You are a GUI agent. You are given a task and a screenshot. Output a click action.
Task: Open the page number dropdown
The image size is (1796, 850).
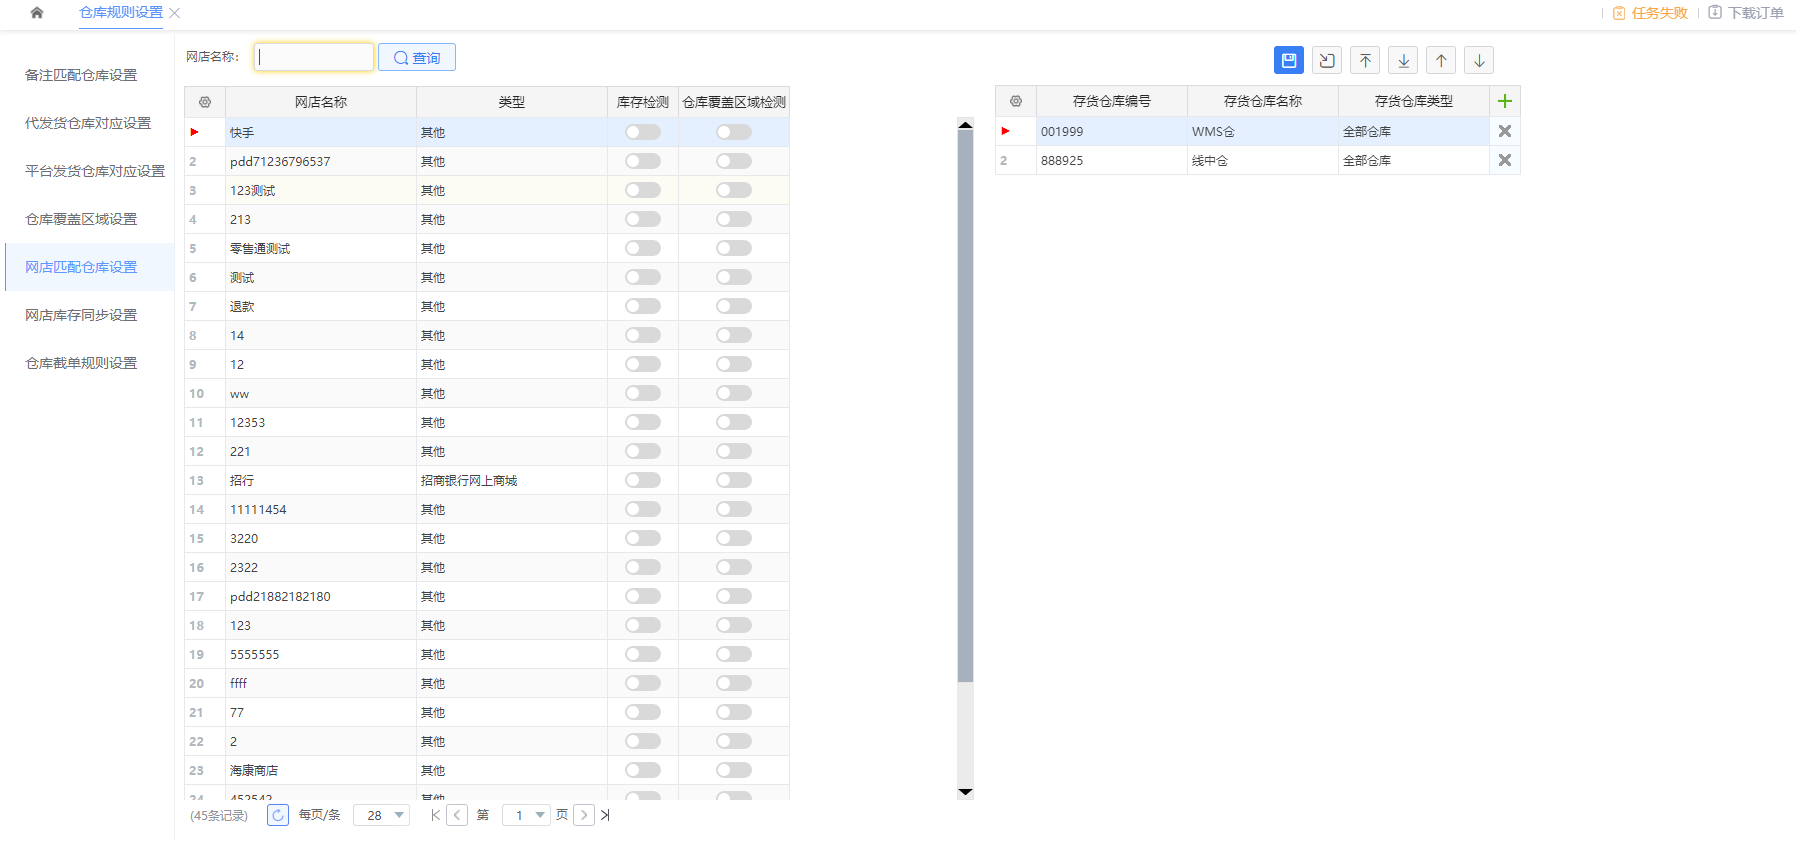pos(526,815)
